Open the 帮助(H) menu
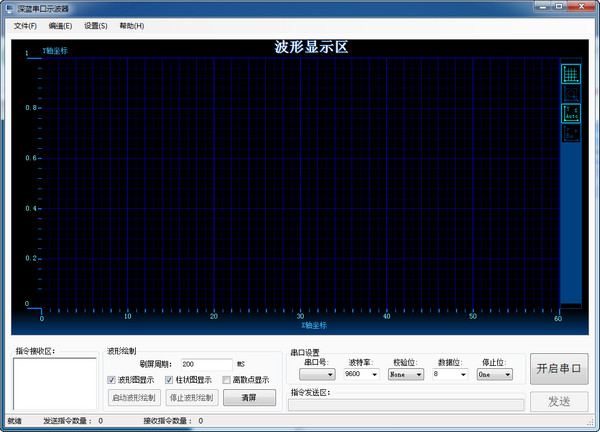This screenshot has height=432, width=600. [x=131, y=25]
